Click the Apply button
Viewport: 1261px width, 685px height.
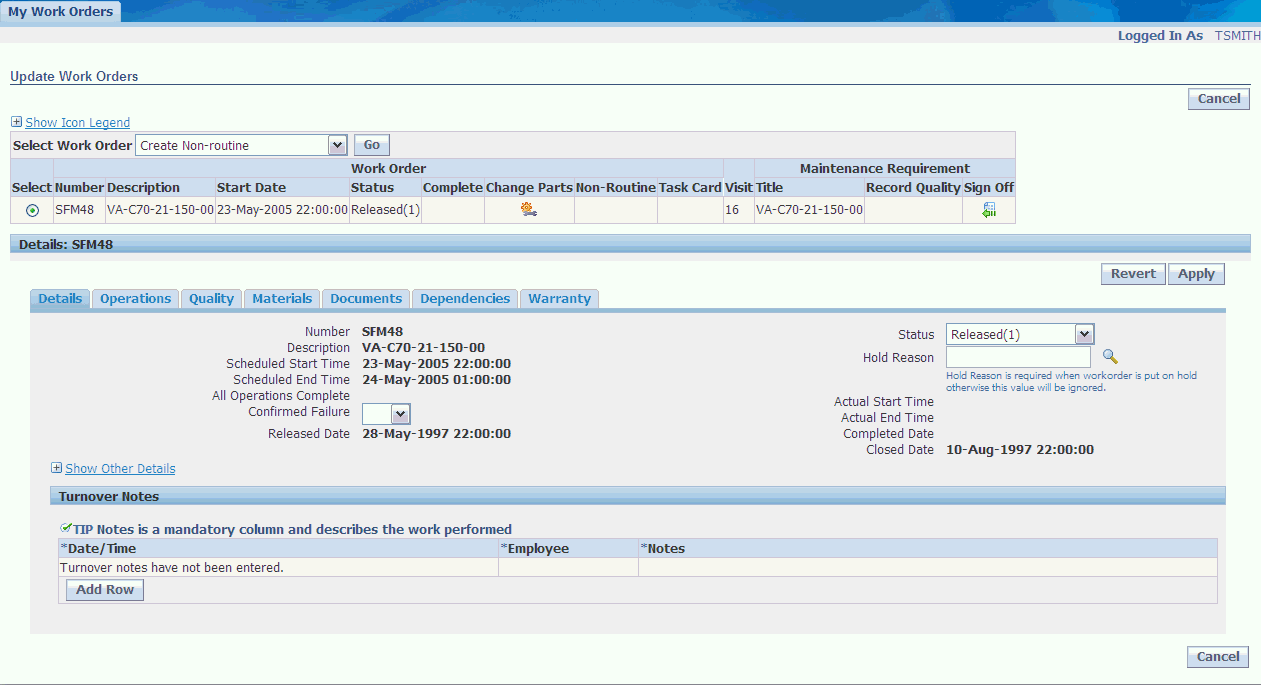point(1196,274)
